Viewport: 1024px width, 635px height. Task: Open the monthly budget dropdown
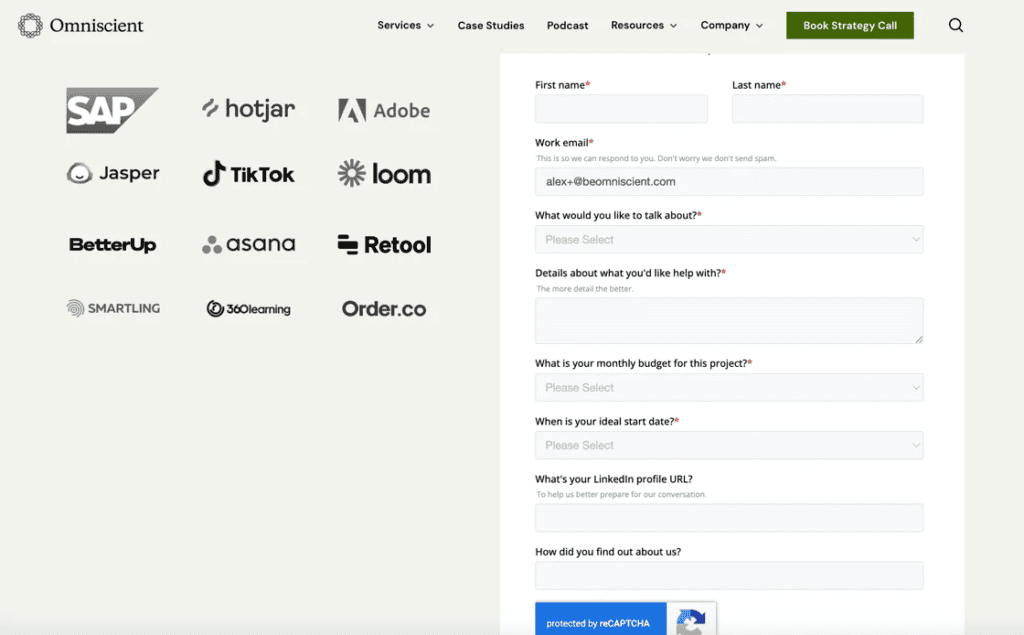[x=729, y=387]
